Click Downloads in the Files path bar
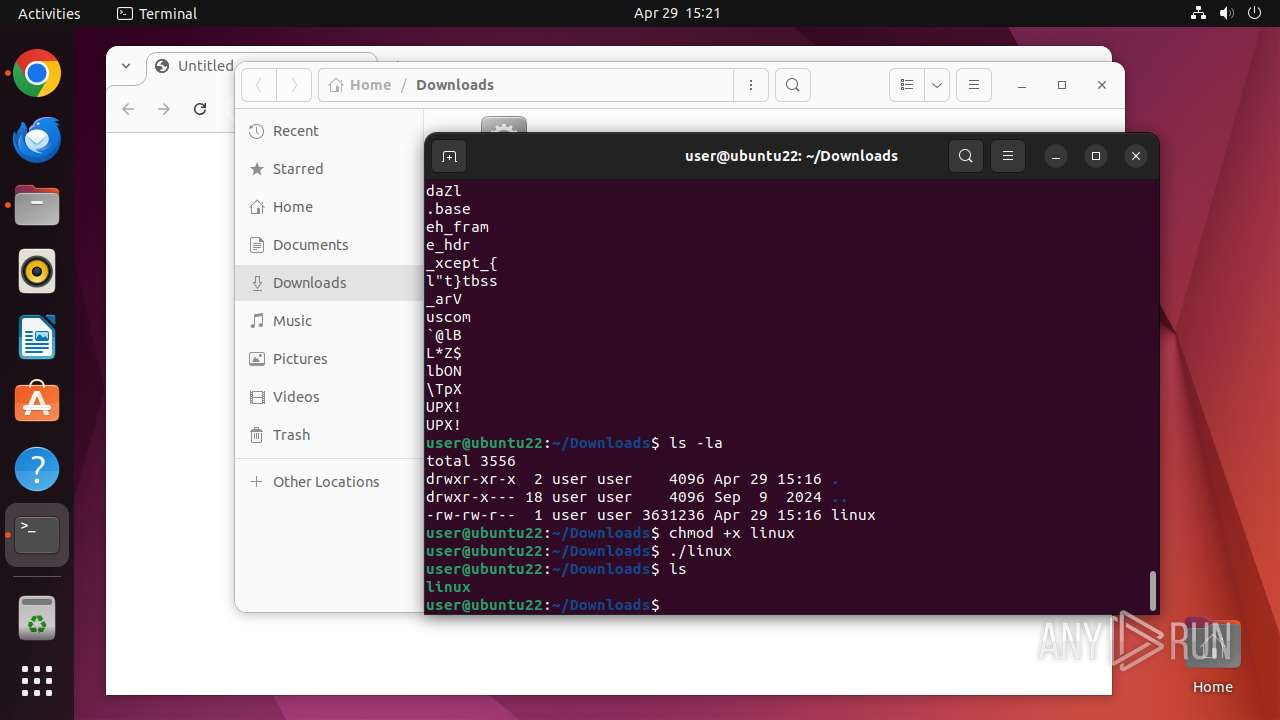Viewport: 1280px width, 720px height. pos(455,85)
